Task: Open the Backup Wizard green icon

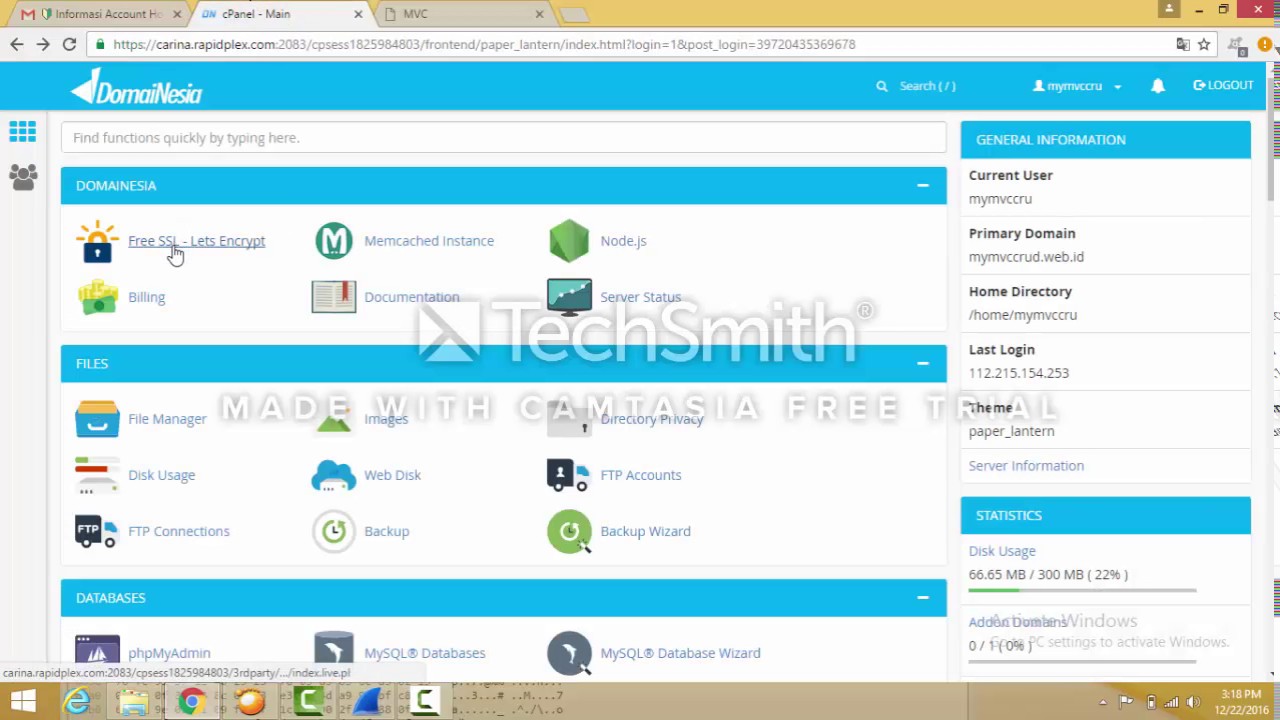Action: (569, 531)
